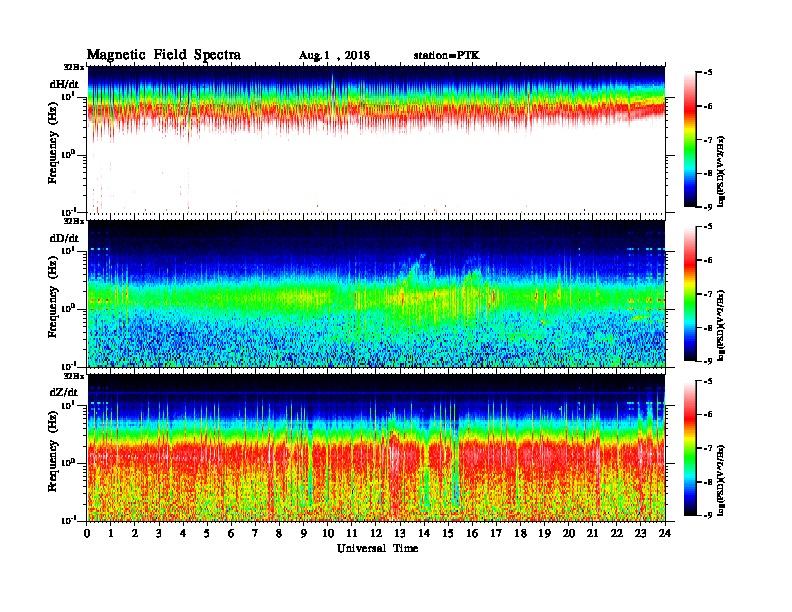
Task: Click the log(PSD) unit label beside dH/dt color bar
Action: pyautogui.click(x=722, y=170)
